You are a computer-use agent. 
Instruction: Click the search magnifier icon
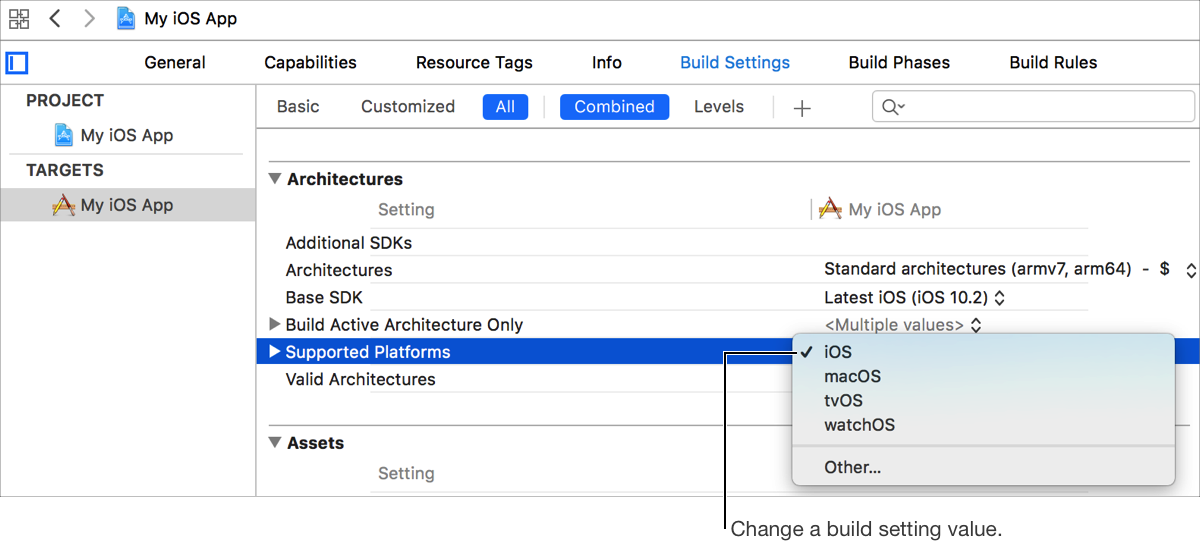tap(892, 107)
